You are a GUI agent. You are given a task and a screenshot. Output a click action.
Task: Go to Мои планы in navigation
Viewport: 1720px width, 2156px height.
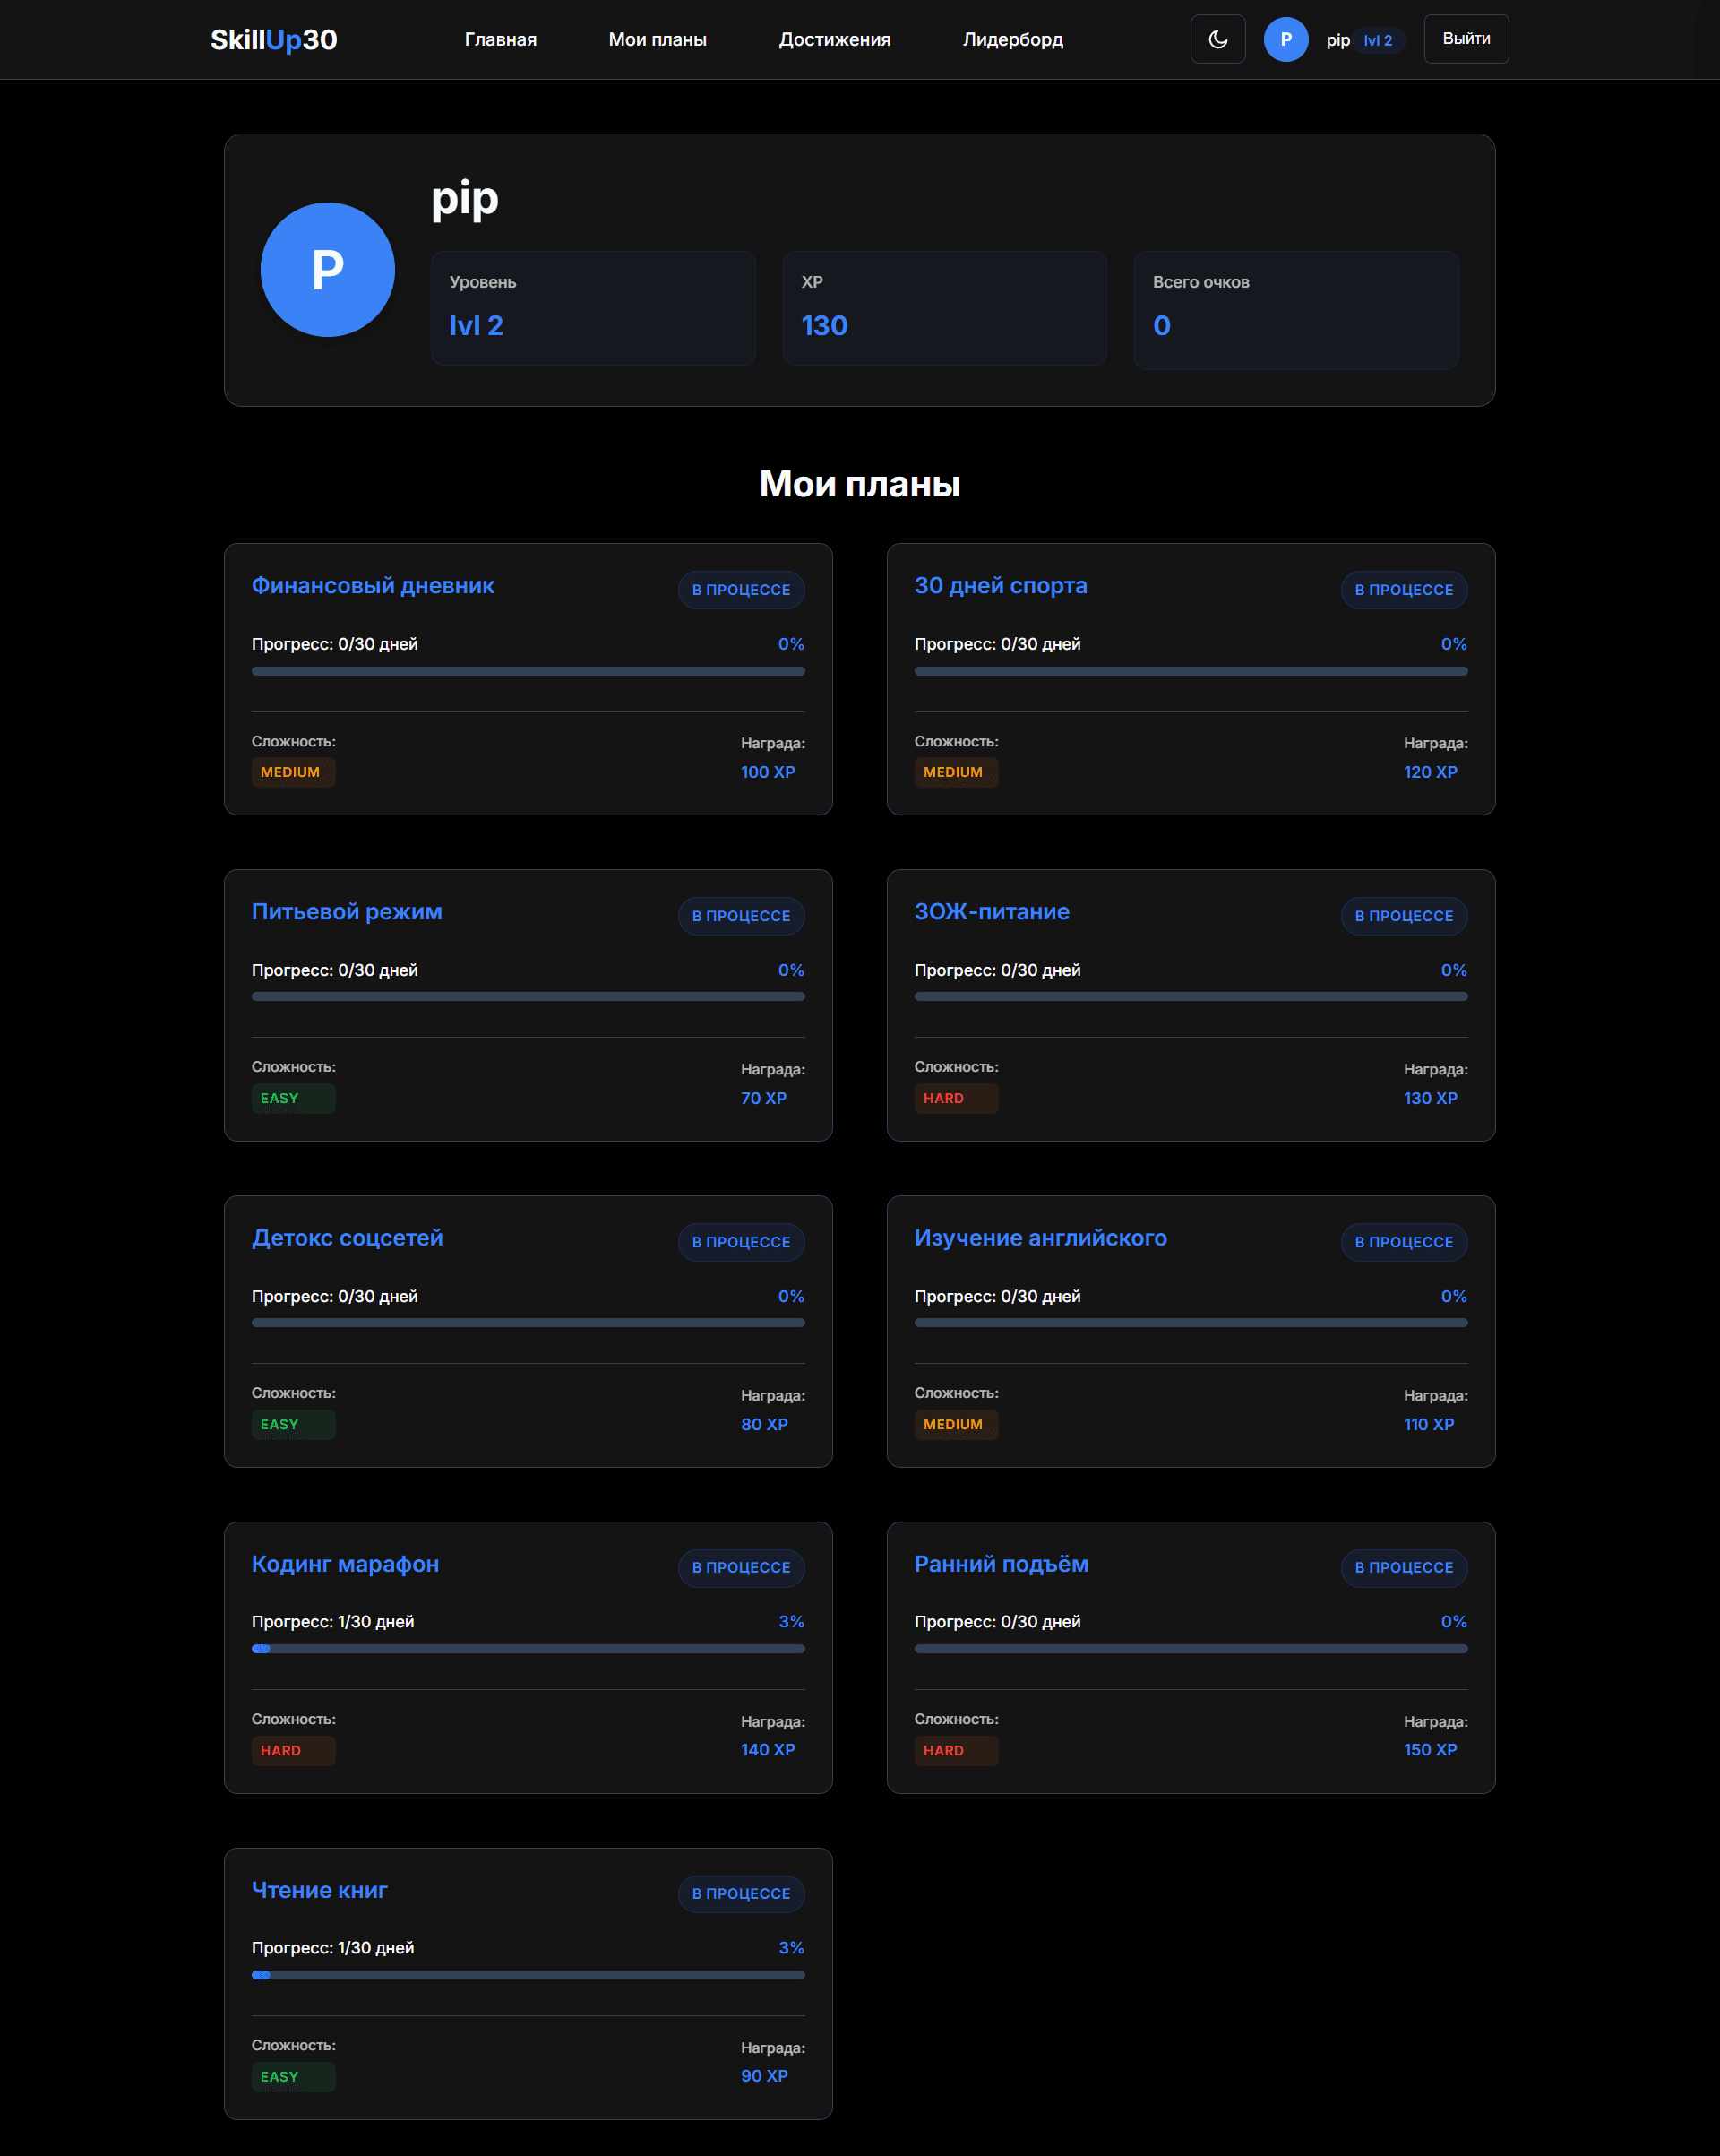click(657, 40)
